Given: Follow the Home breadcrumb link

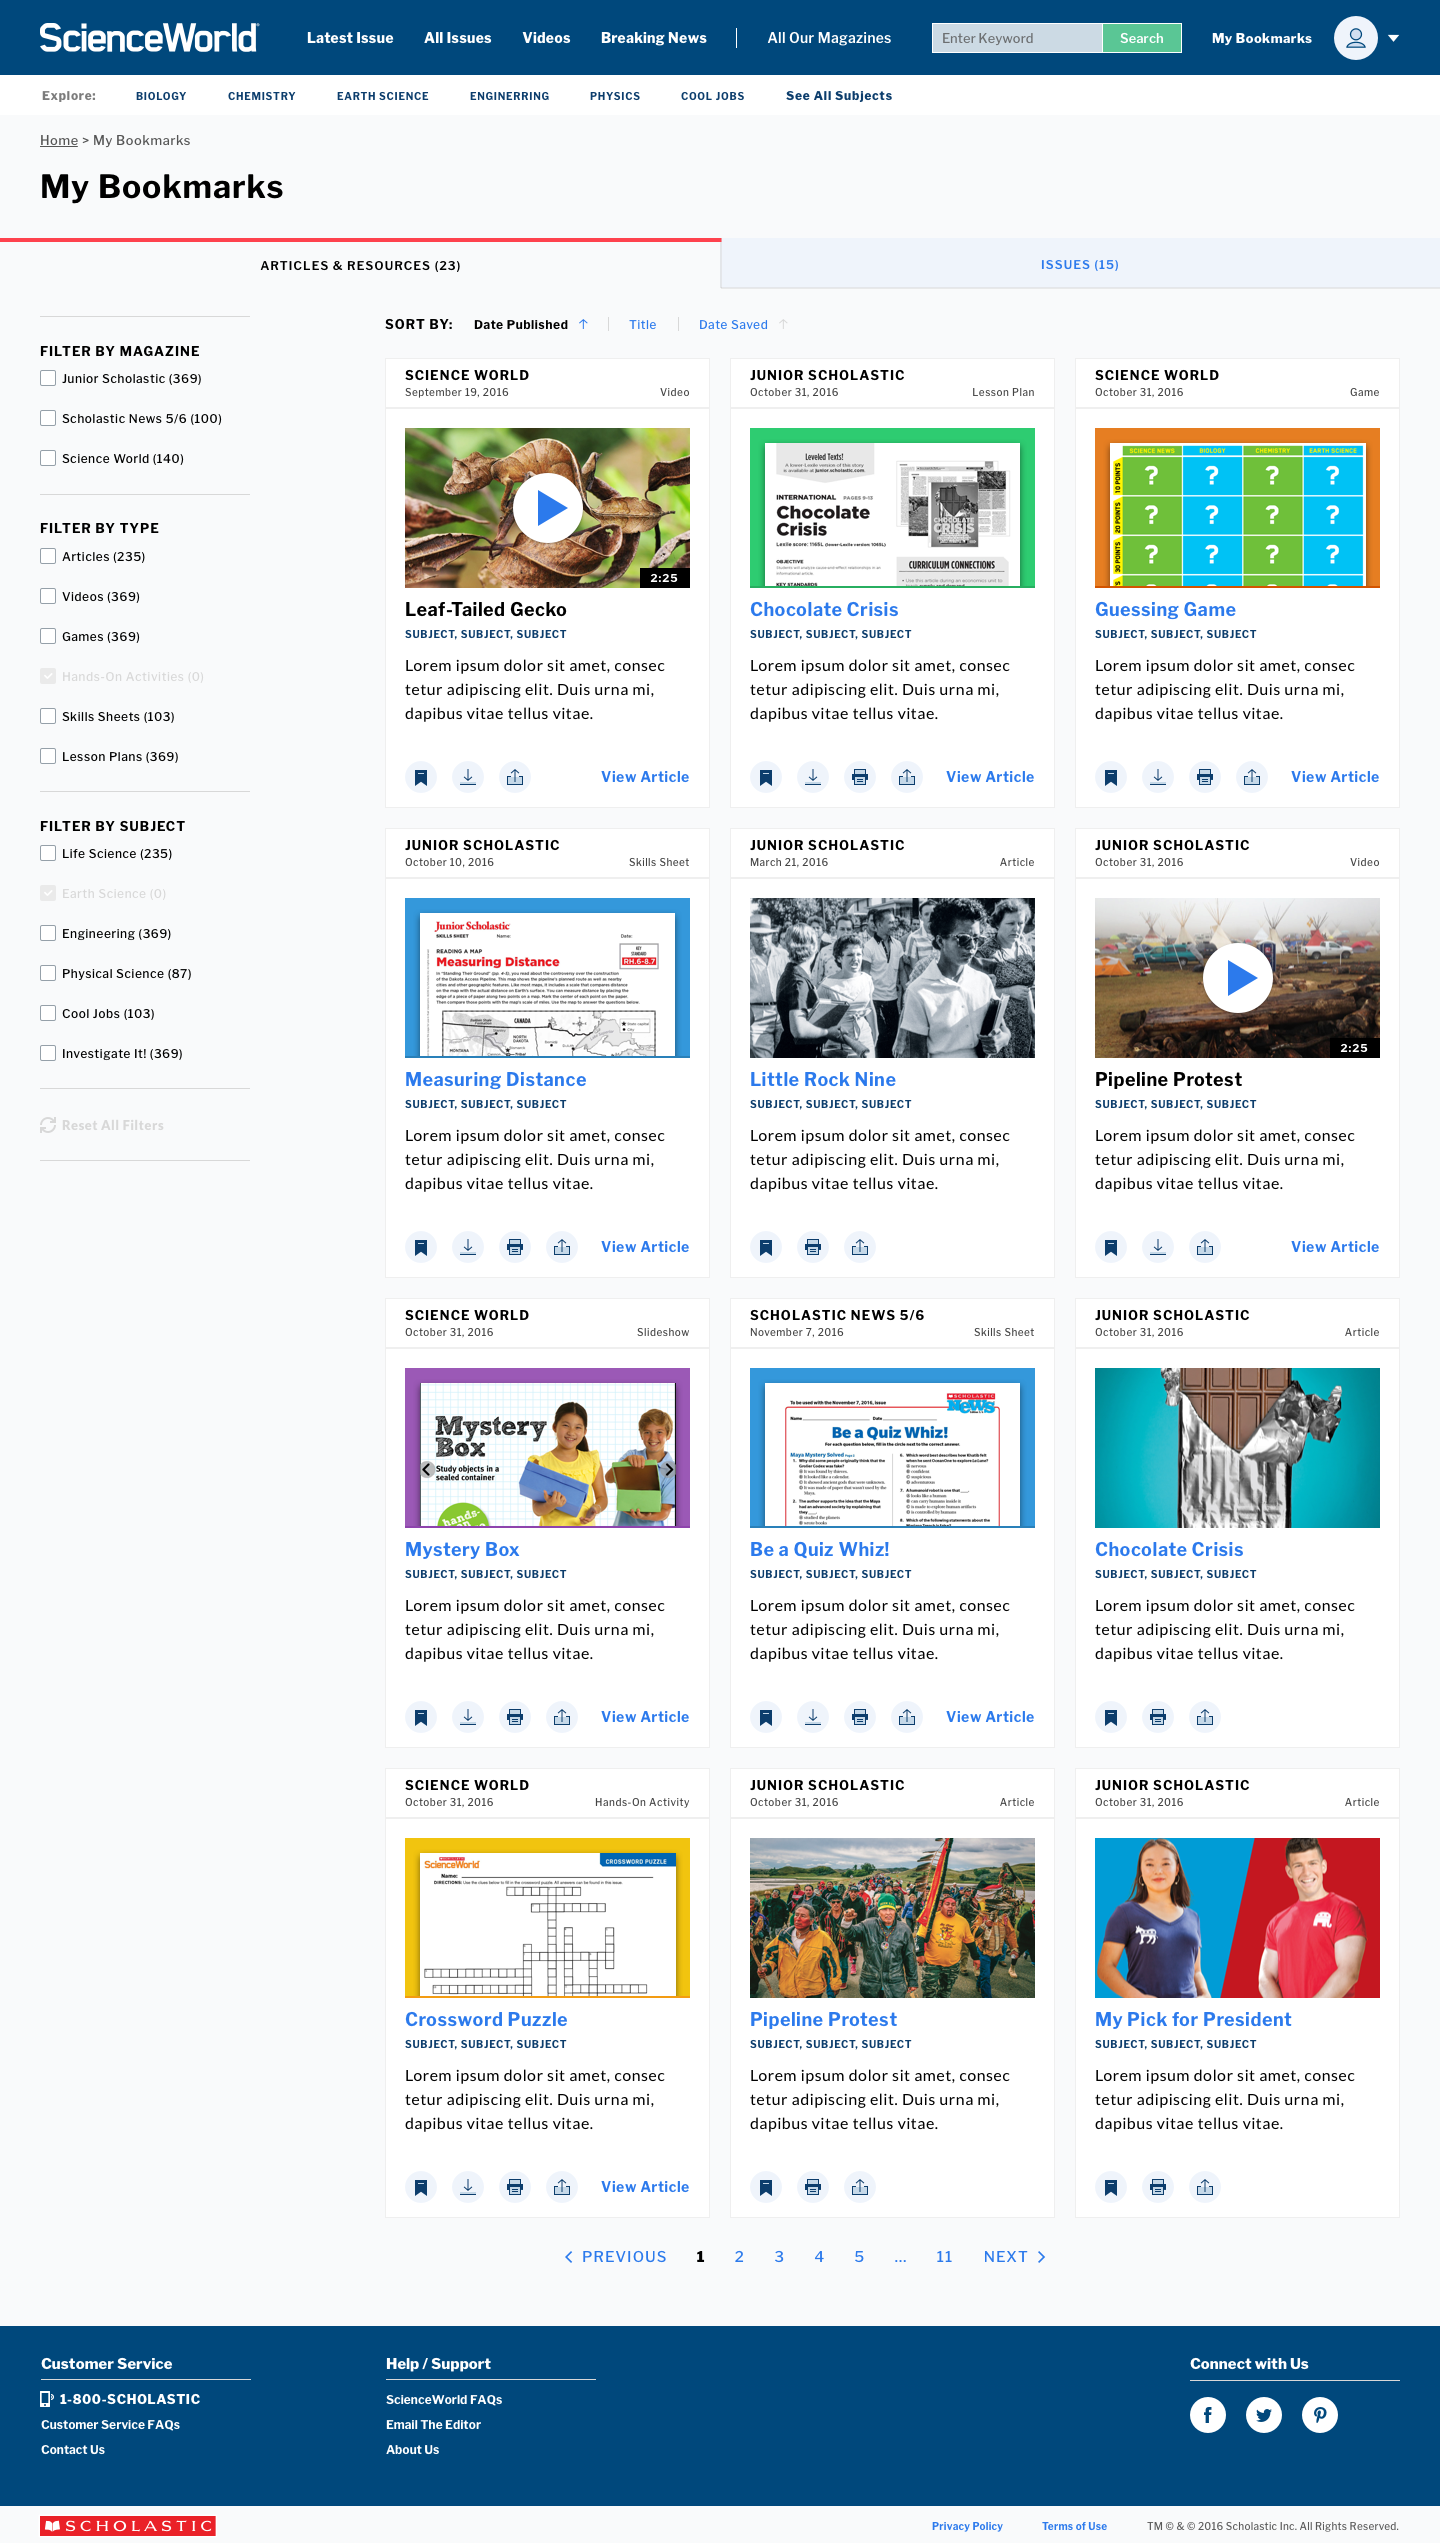Looking at the screenshot, I should pyautogui.click(x=59, y=140).
